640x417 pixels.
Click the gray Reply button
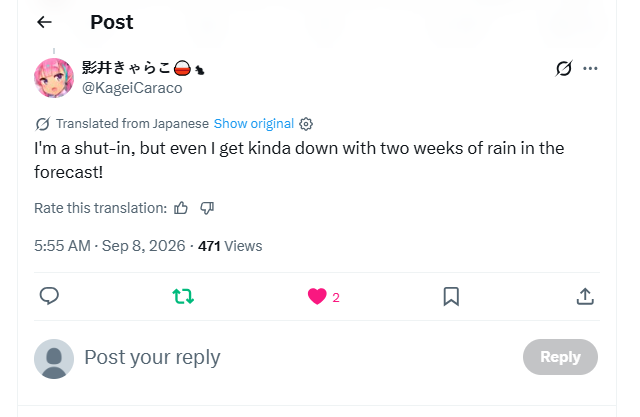(560, 357)
